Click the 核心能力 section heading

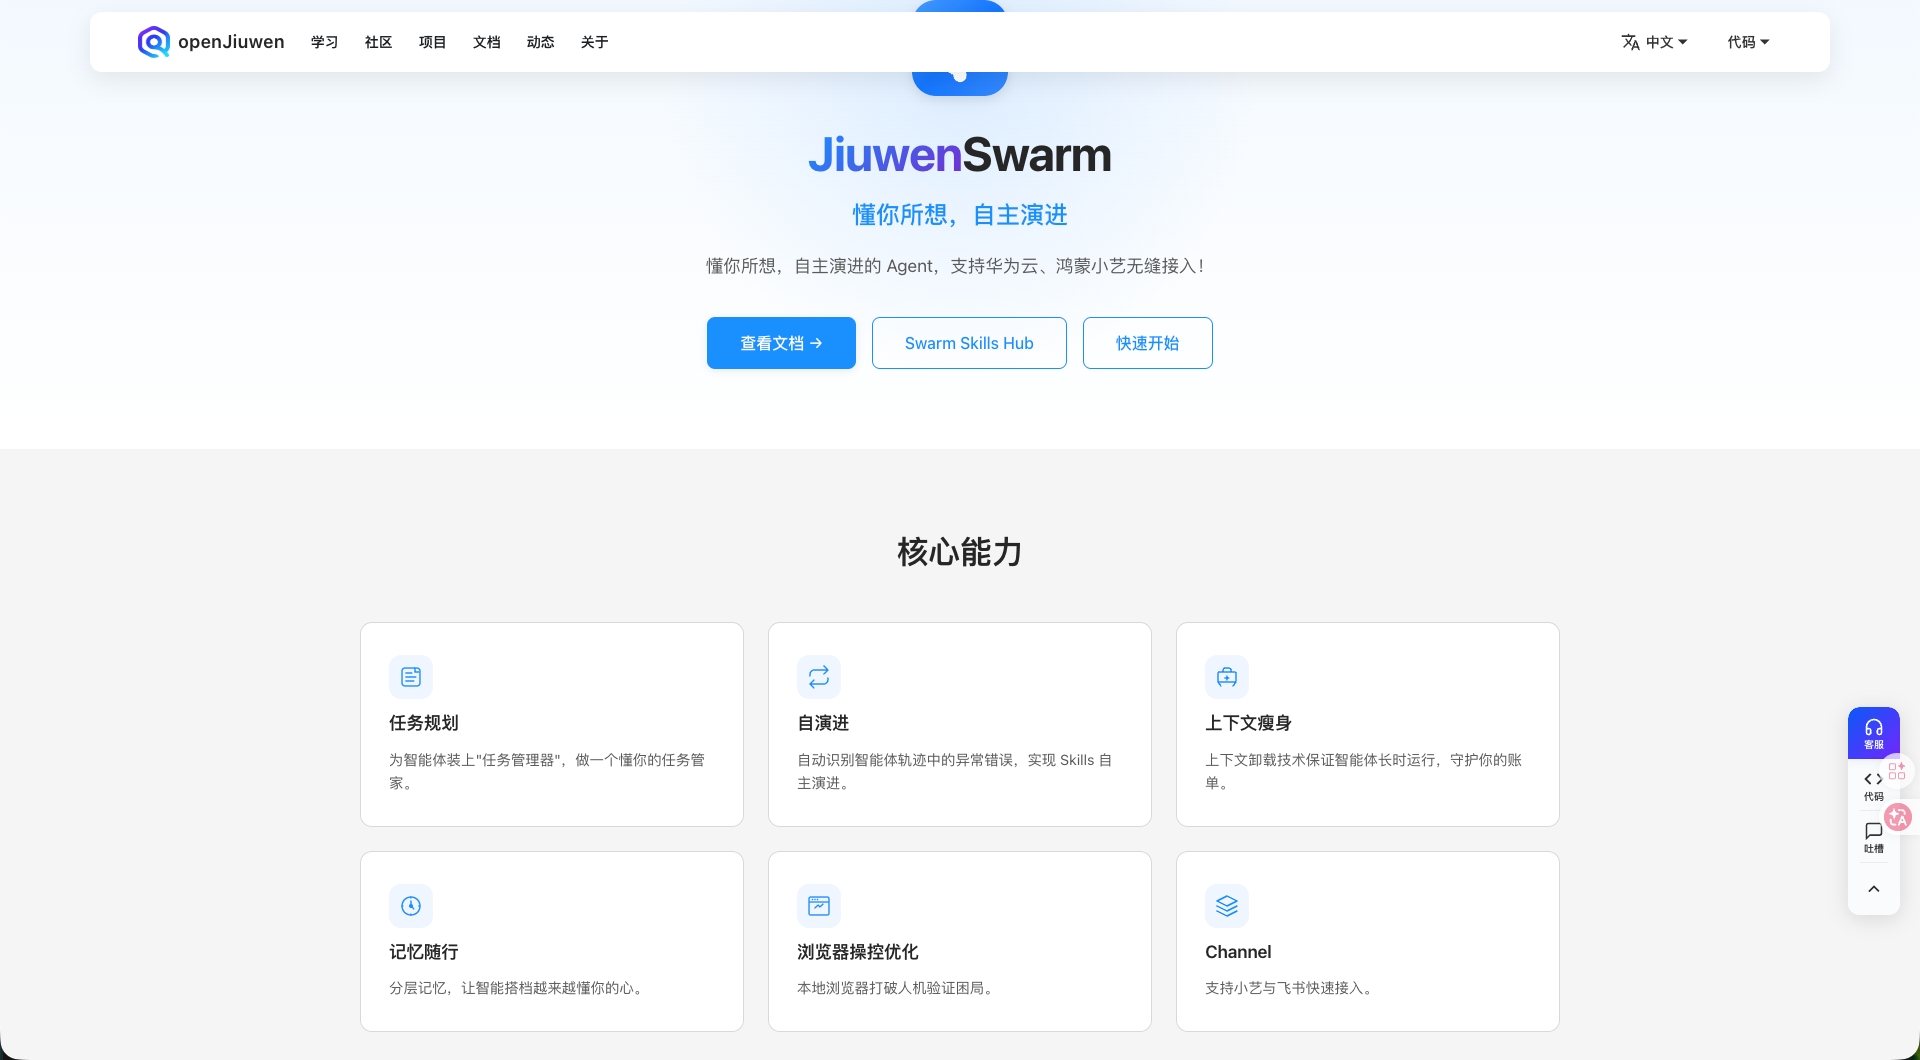[960, 552]
